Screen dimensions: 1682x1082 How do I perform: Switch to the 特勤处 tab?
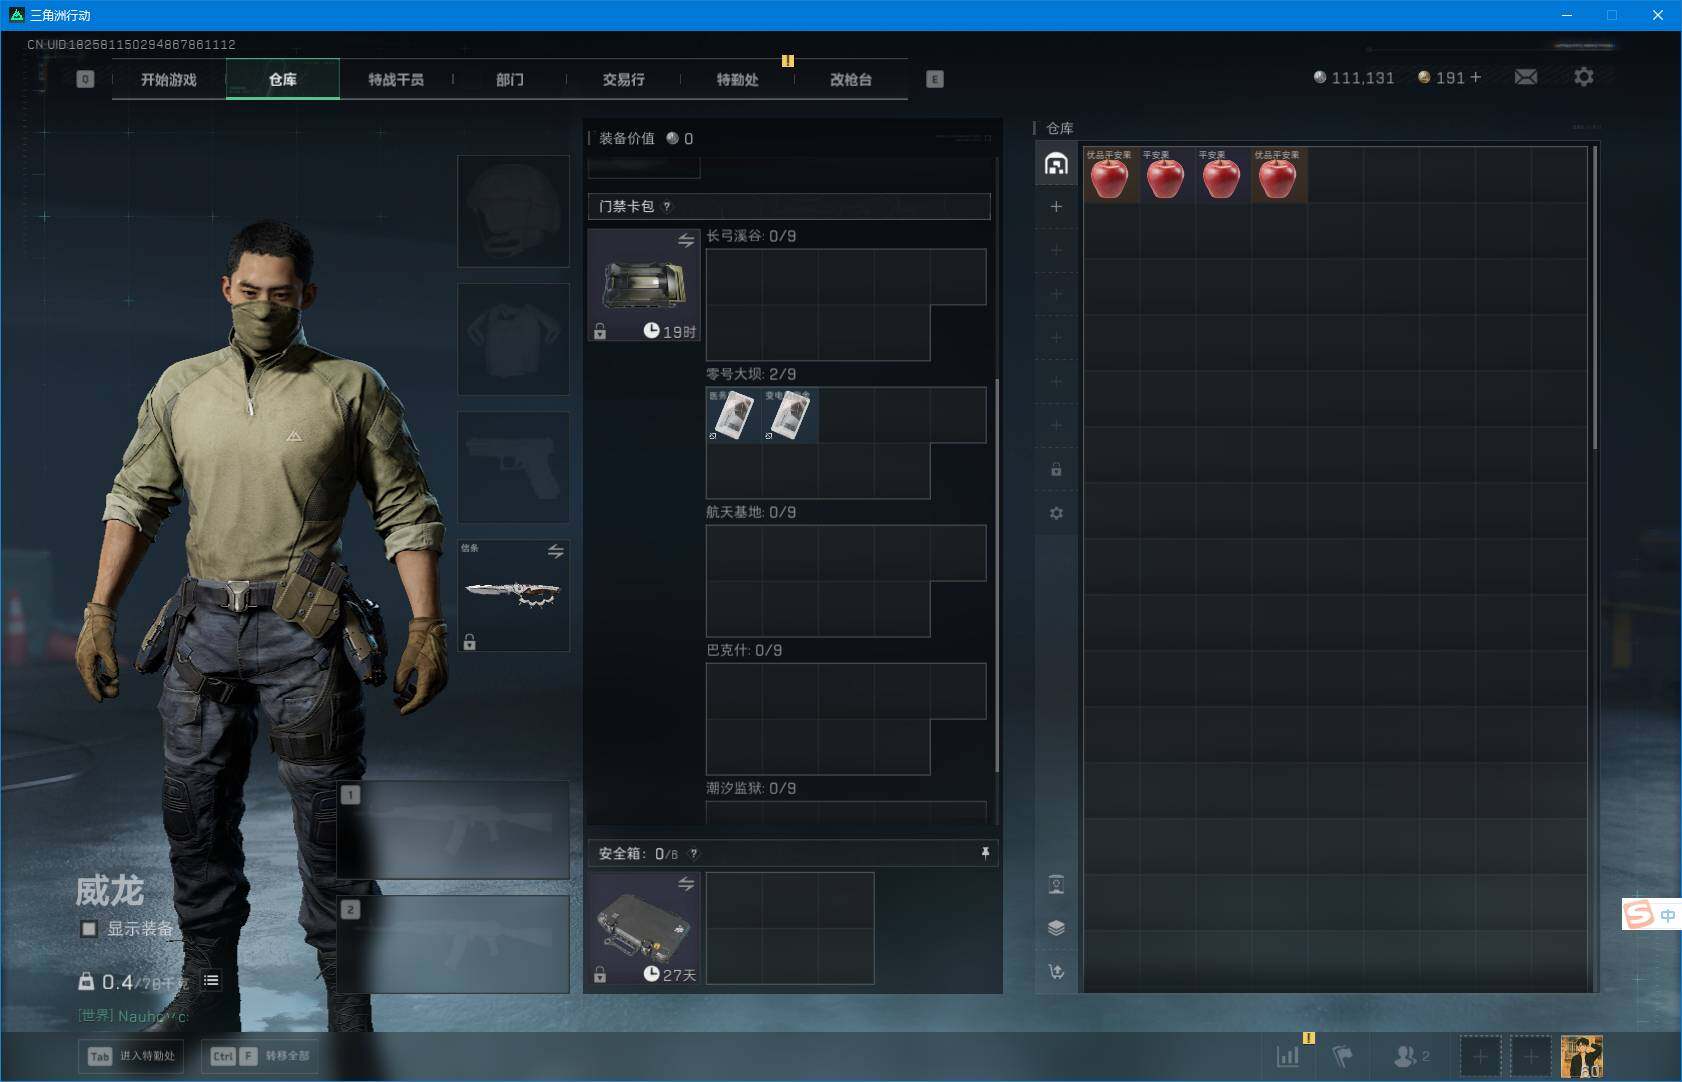(x=737, y=79)
